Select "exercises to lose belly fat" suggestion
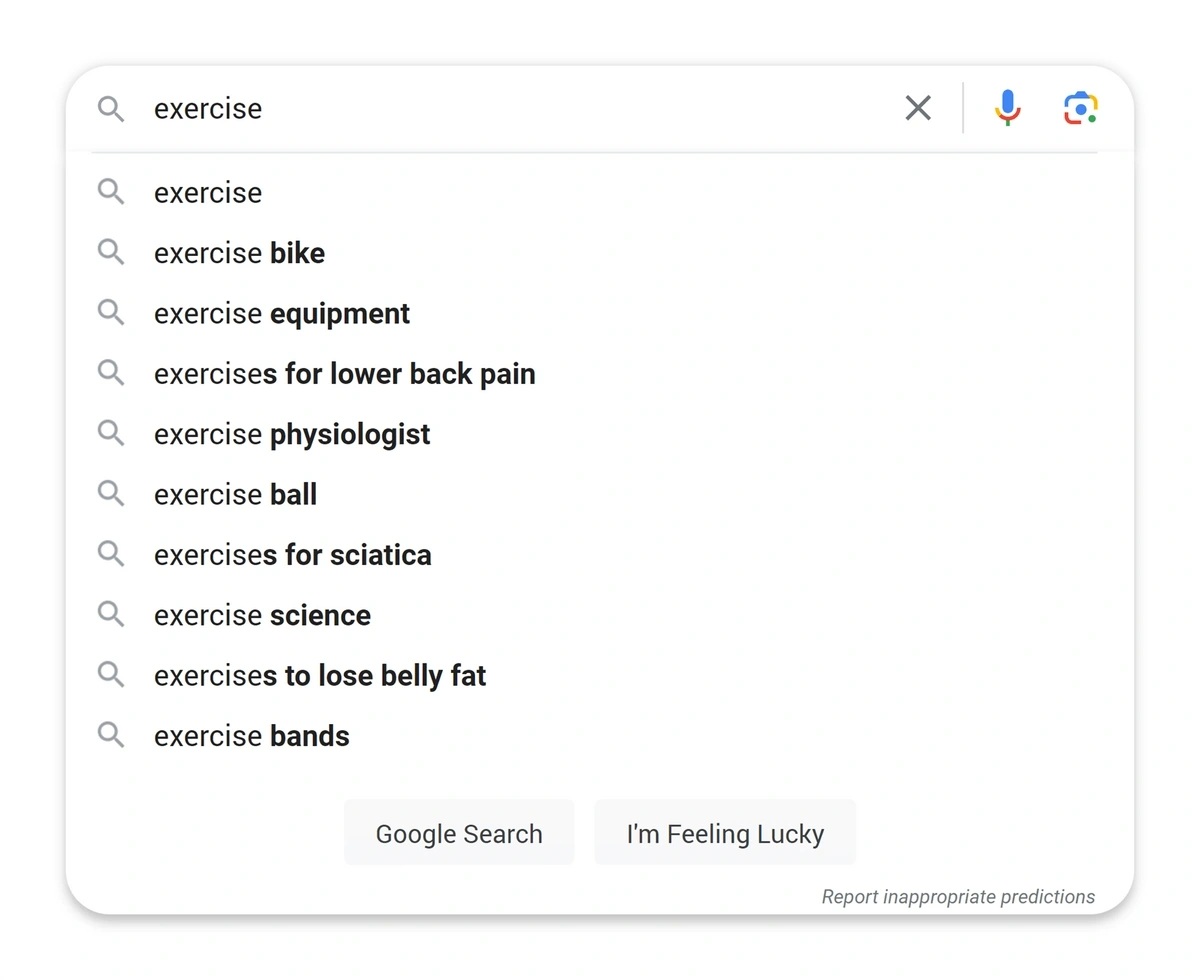 (x=320, y=676)
